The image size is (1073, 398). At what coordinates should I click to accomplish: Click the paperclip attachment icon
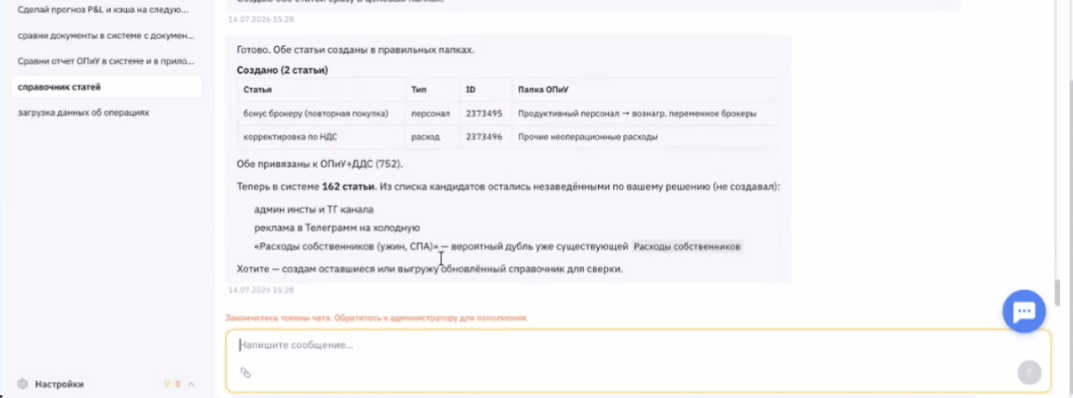tap(245, 373)
